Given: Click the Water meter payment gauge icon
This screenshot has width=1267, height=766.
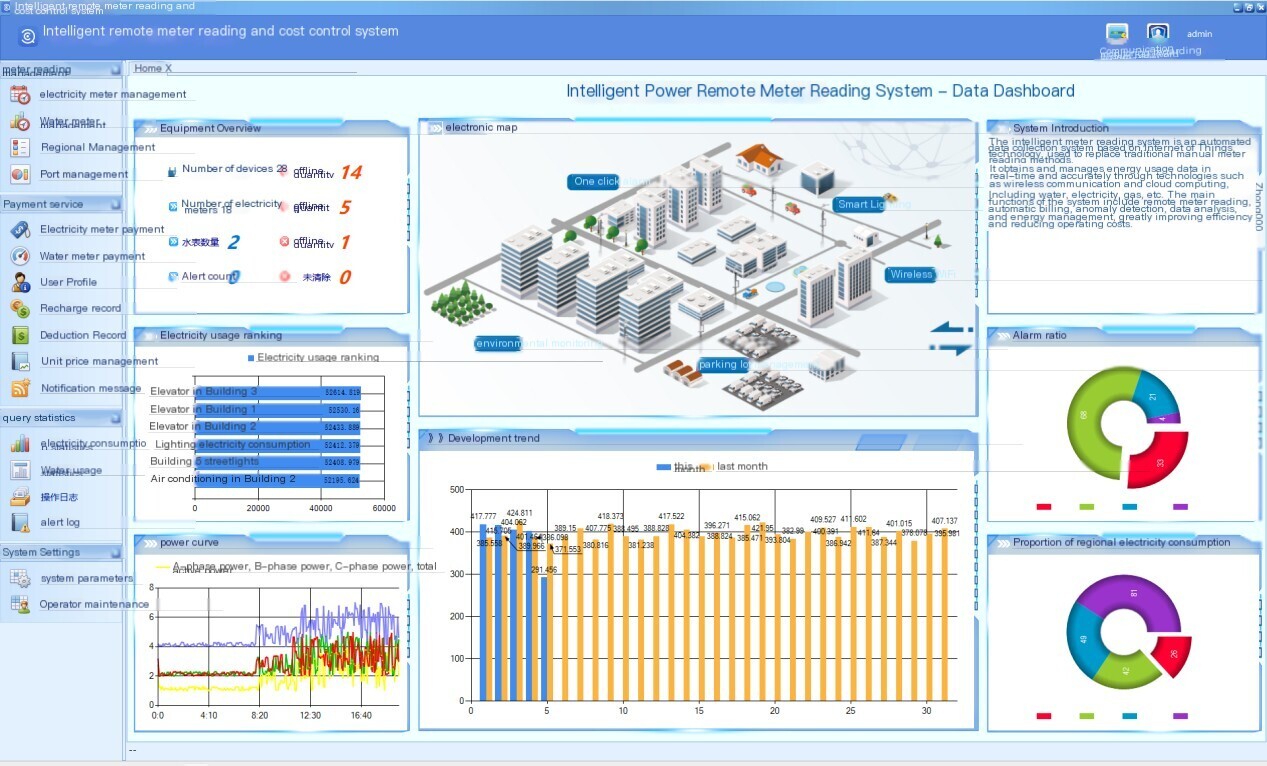Looking at the screenshot, I should tap(20, 256).
